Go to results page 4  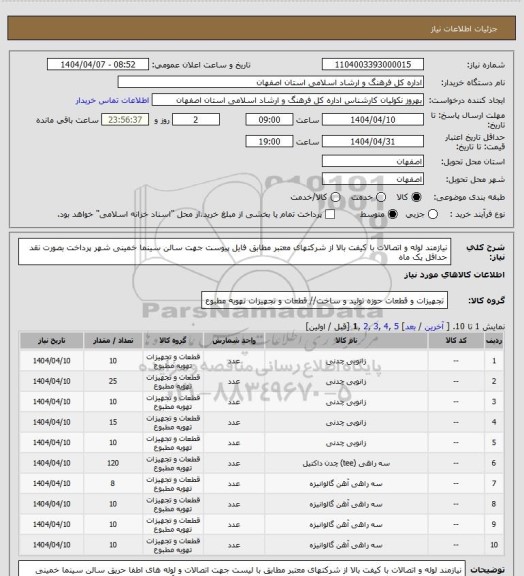[x=385, y=327]
